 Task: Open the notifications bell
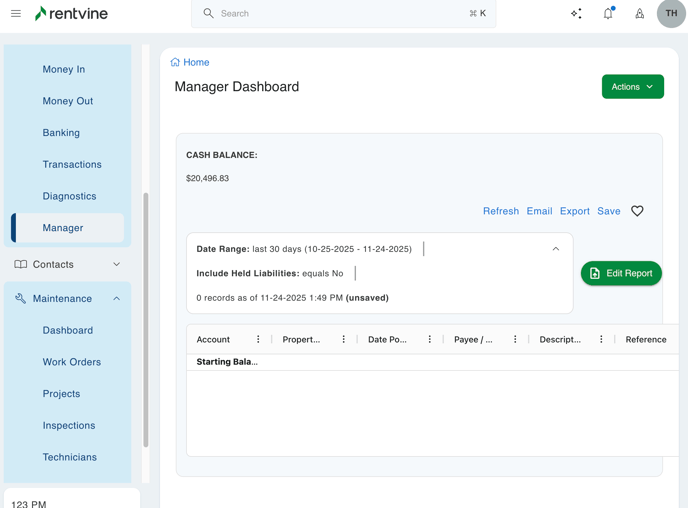click(x=608, y=14)
